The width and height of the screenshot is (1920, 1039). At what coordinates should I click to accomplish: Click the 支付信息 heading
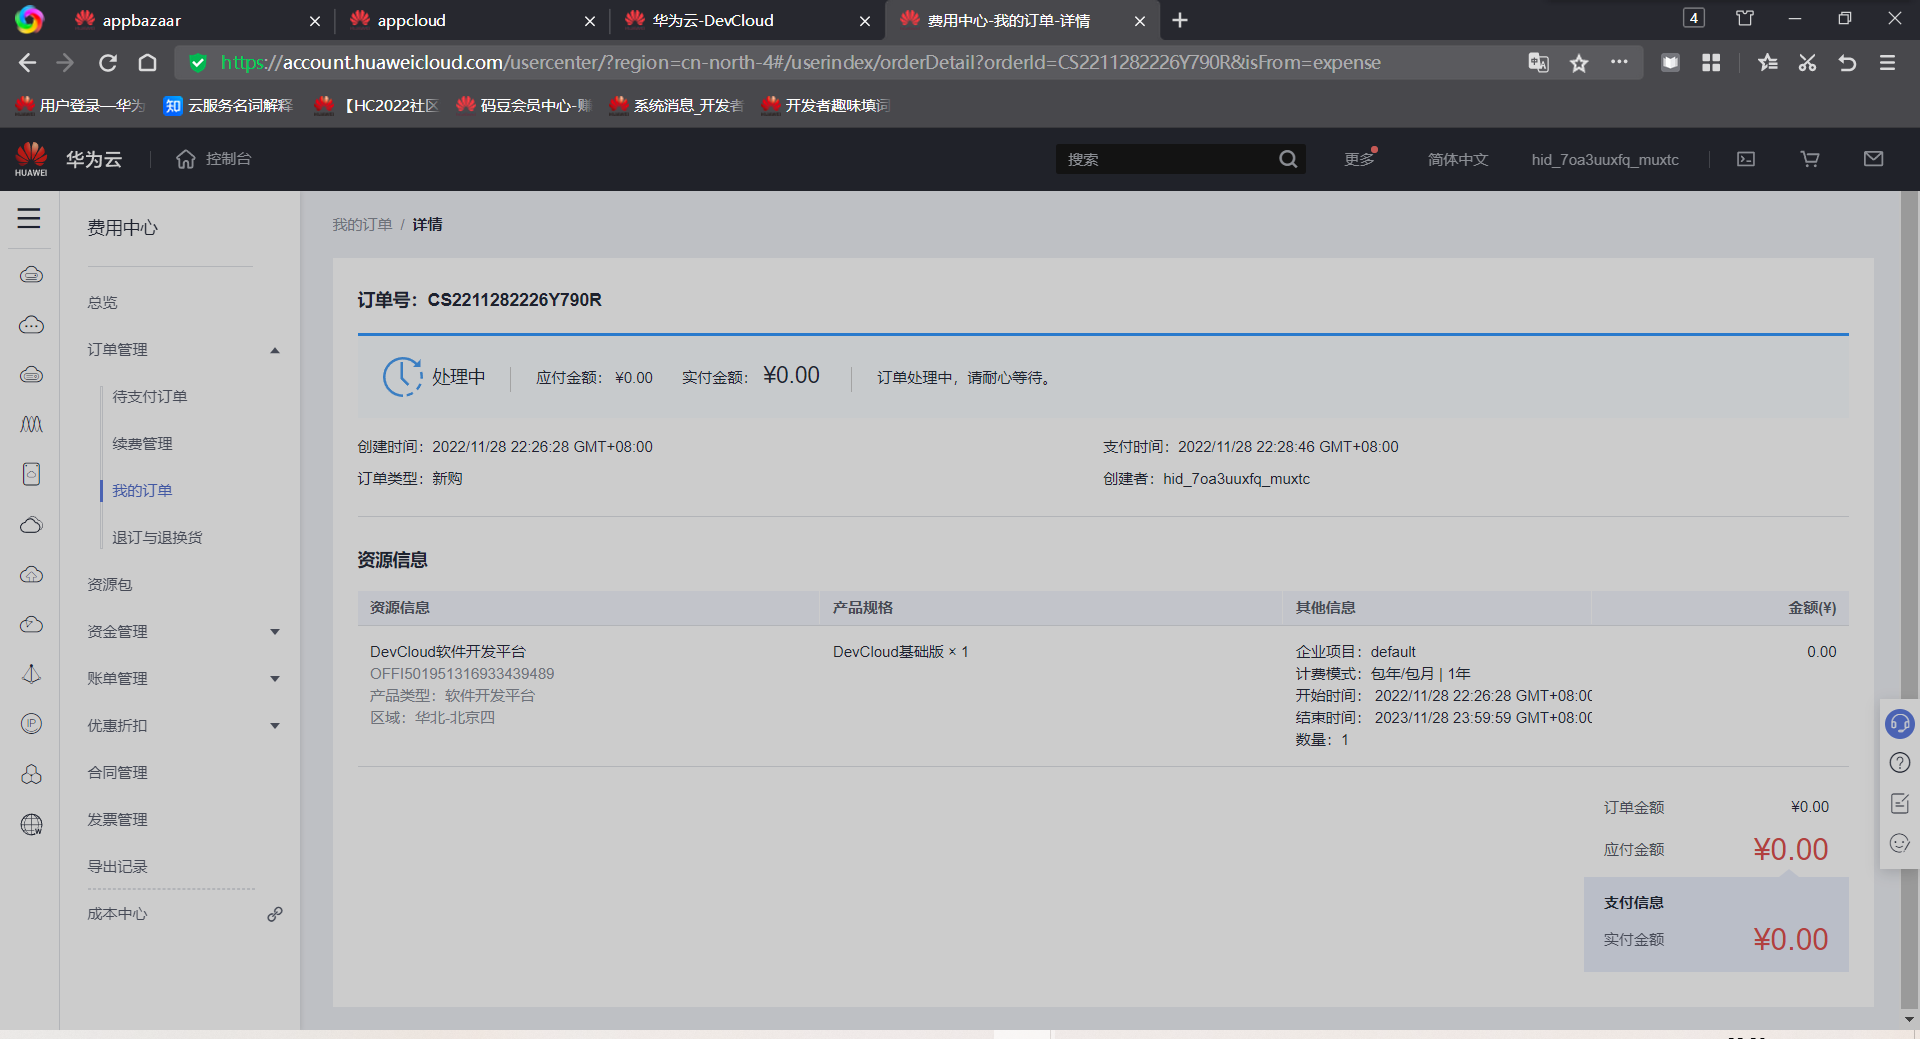[x=1634, y=903]
